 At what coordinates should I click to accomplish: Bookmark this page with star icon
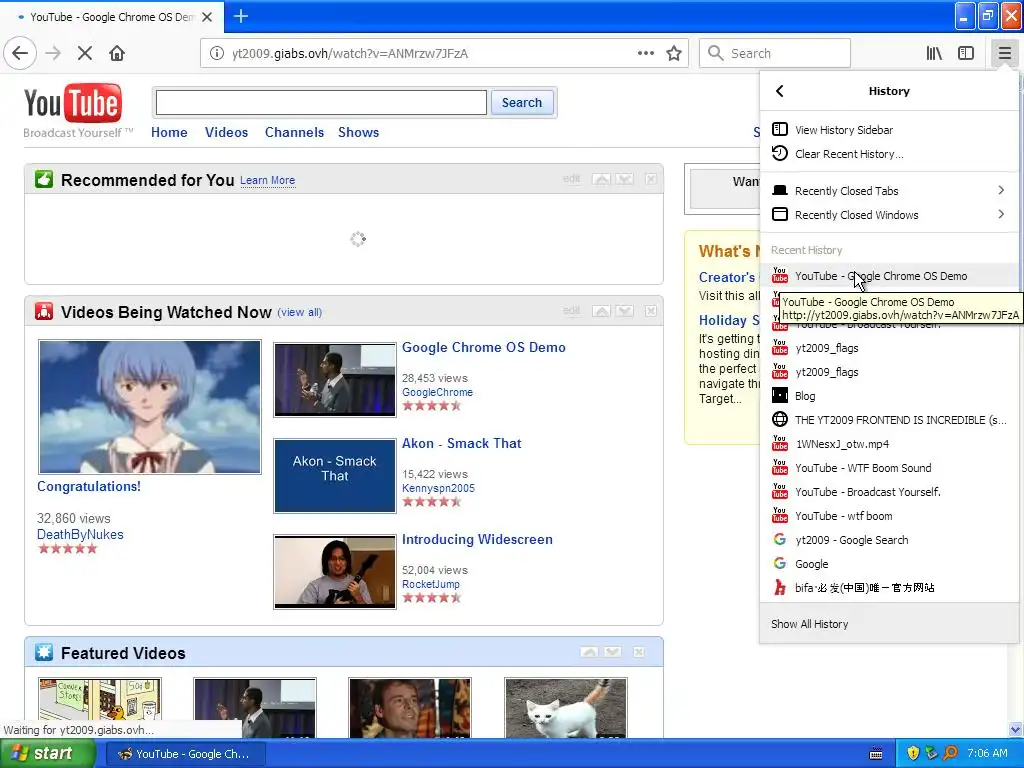674,54
